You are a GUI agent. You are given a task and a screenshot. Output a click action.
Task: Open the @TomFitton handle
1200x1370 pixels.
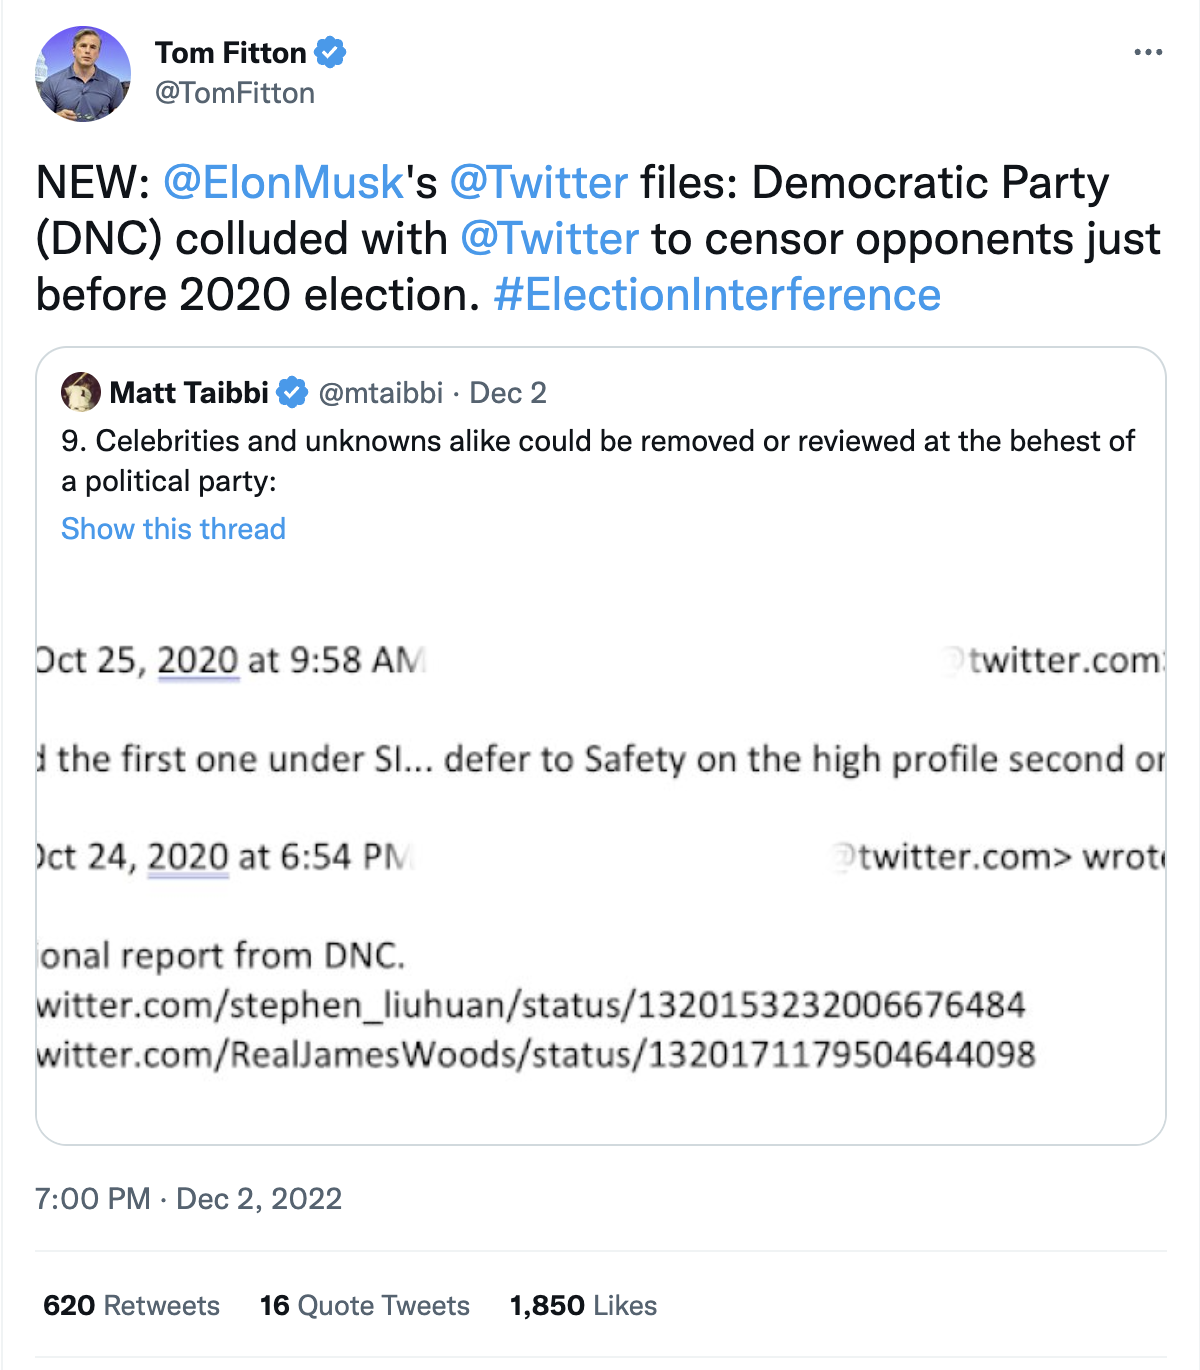coord(235,93)
